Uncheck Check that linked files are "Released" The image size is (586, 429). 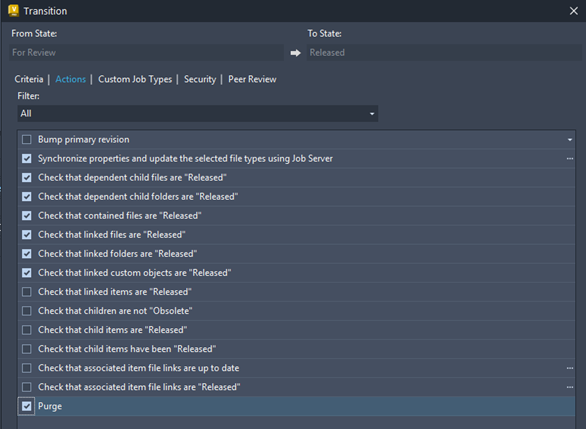(x=27, y=235)
